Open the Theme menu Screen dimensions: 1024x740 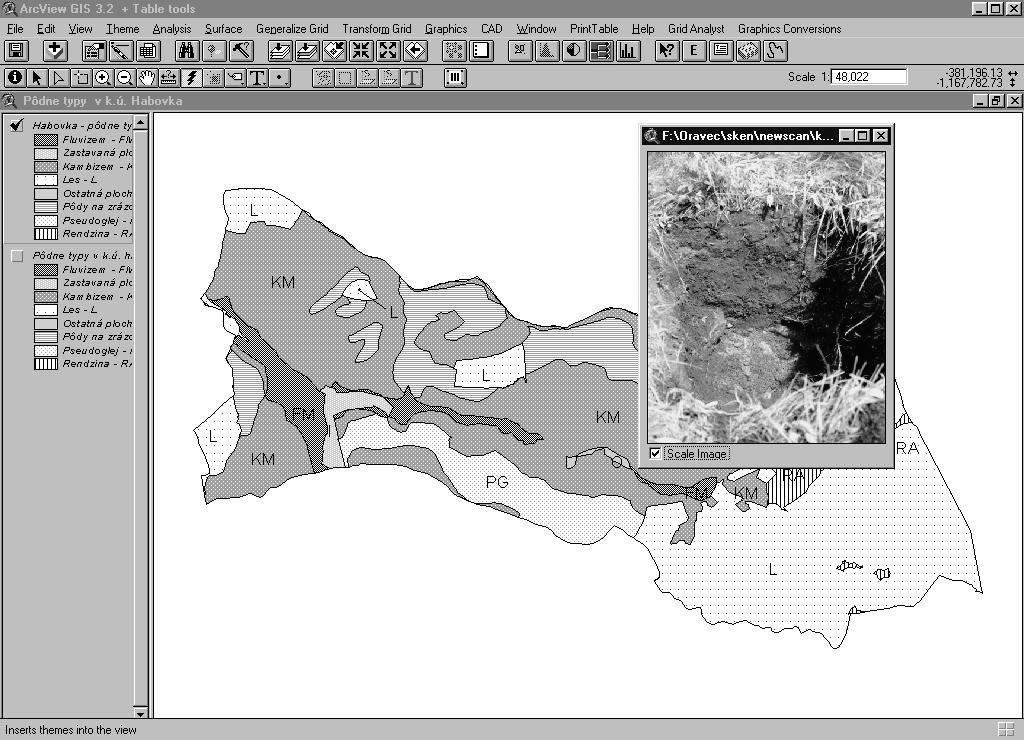point(122,29)
